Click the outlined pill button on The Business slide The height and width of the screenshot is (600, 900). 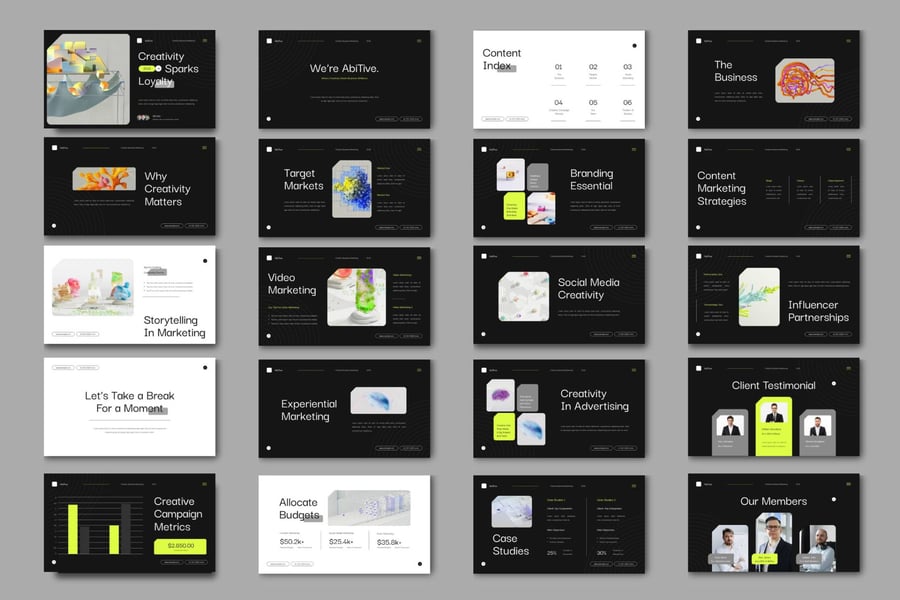[x=815, y=118]
